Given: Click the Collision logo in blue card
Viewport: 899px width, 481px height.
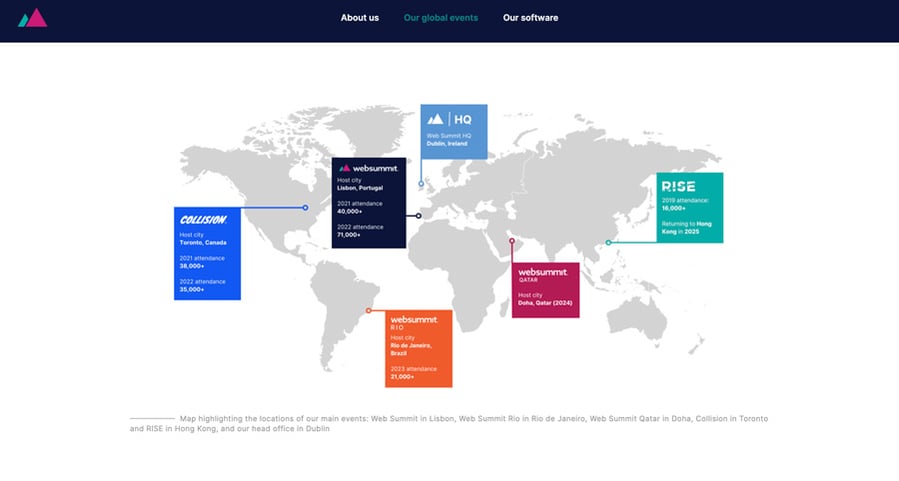Looking at the screenshot, I should click(x=204, y=220).
